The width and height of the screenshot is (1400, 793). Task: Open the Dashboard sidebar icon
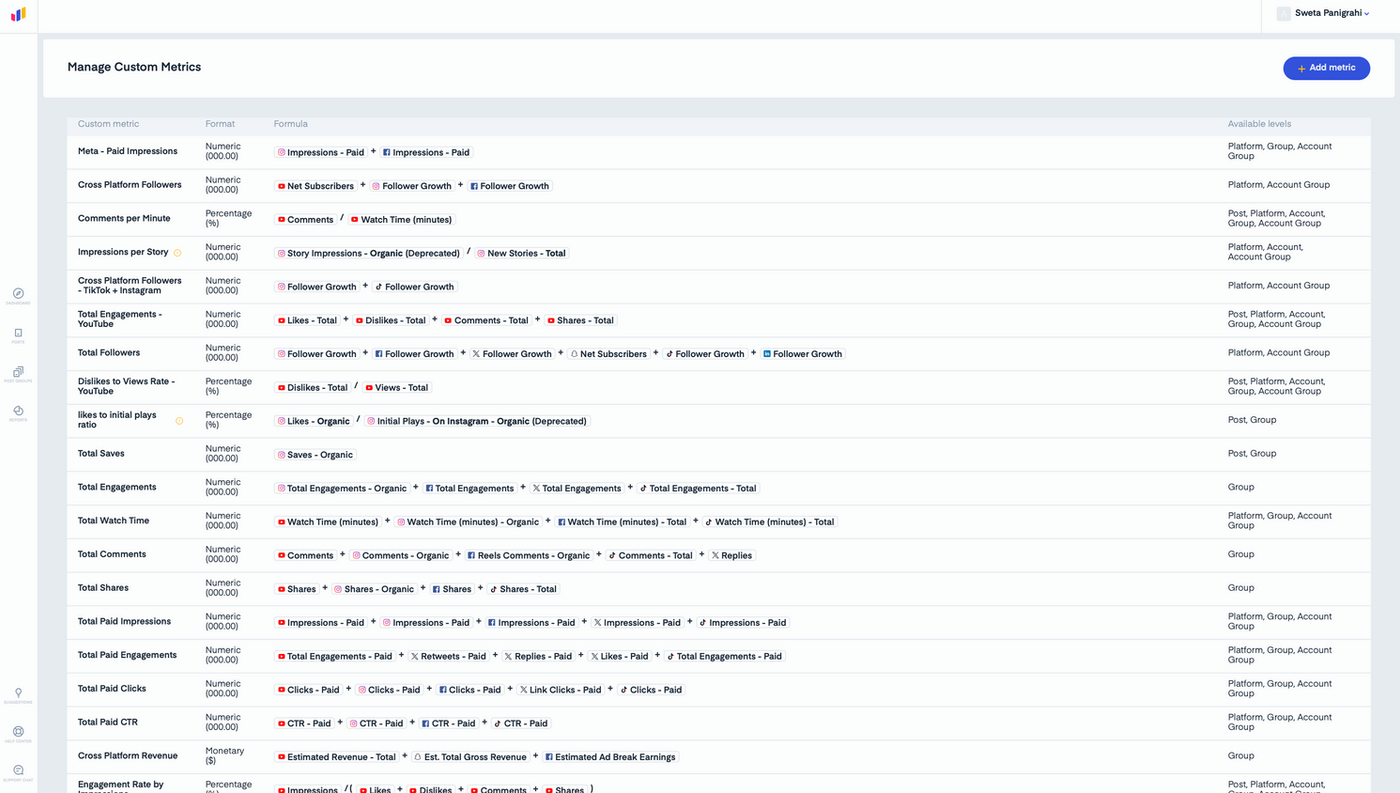(18, 294)
